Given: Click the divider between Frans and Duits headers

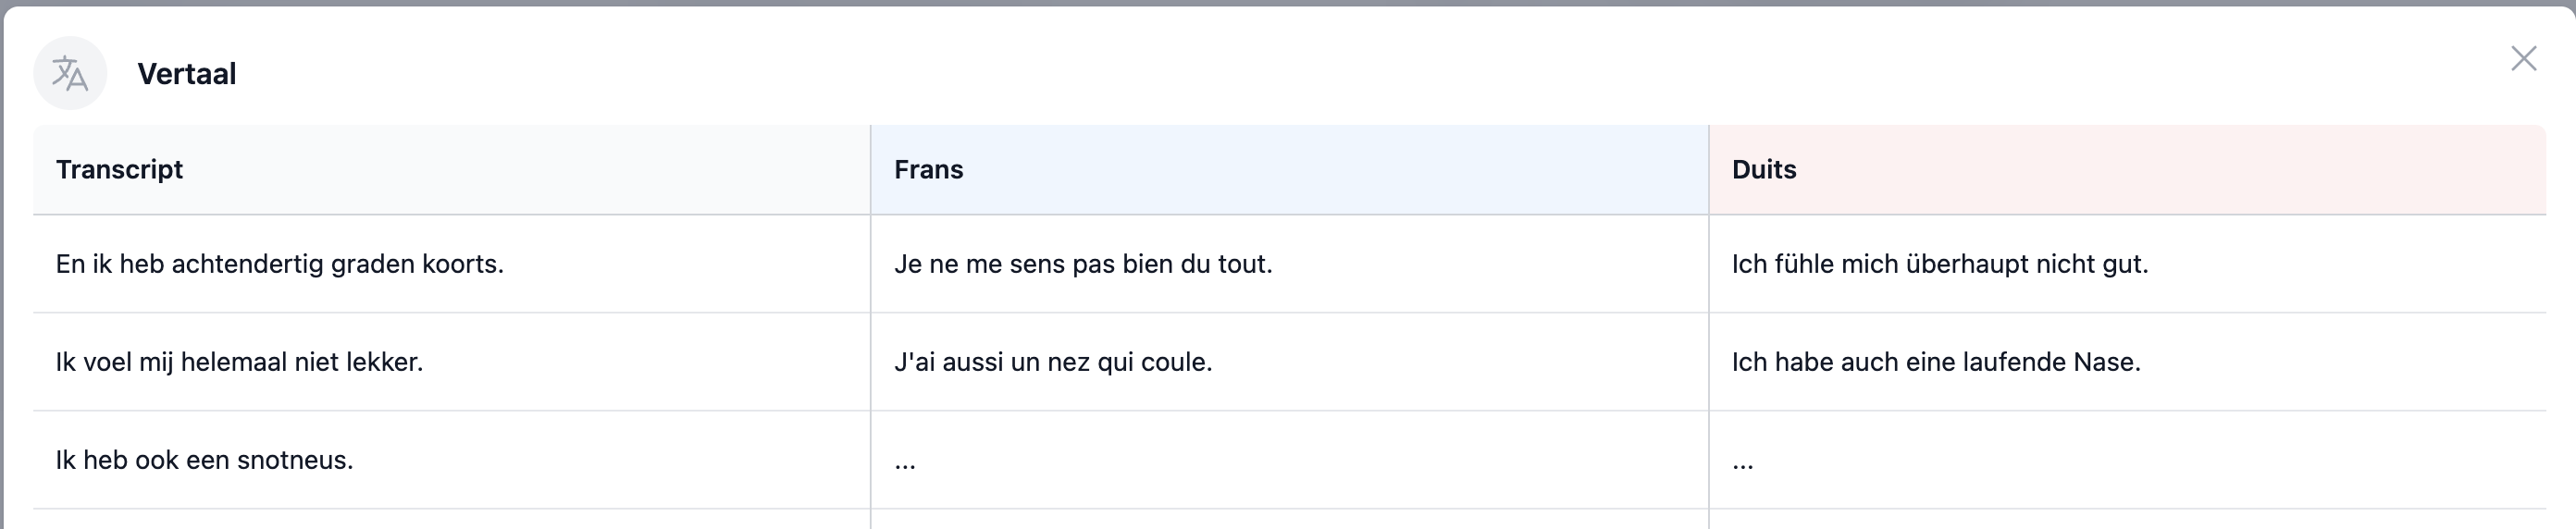Looking at the screenshot, I should pyautogui.click(x=1709, y=170).
